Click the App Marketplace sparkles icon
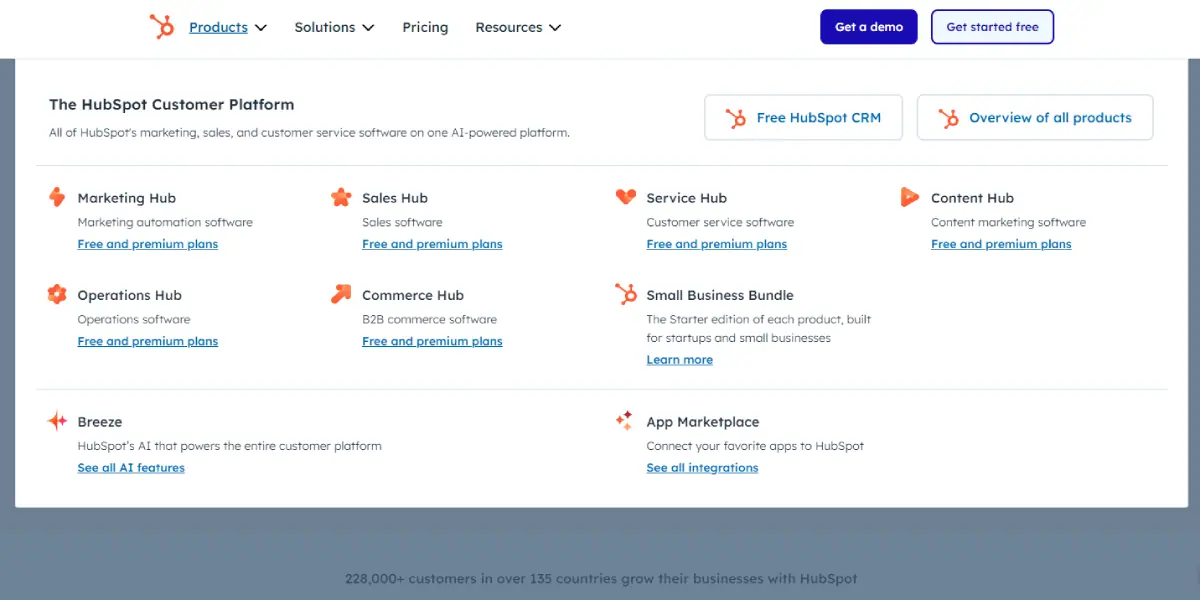 click(x=625, y=421)
